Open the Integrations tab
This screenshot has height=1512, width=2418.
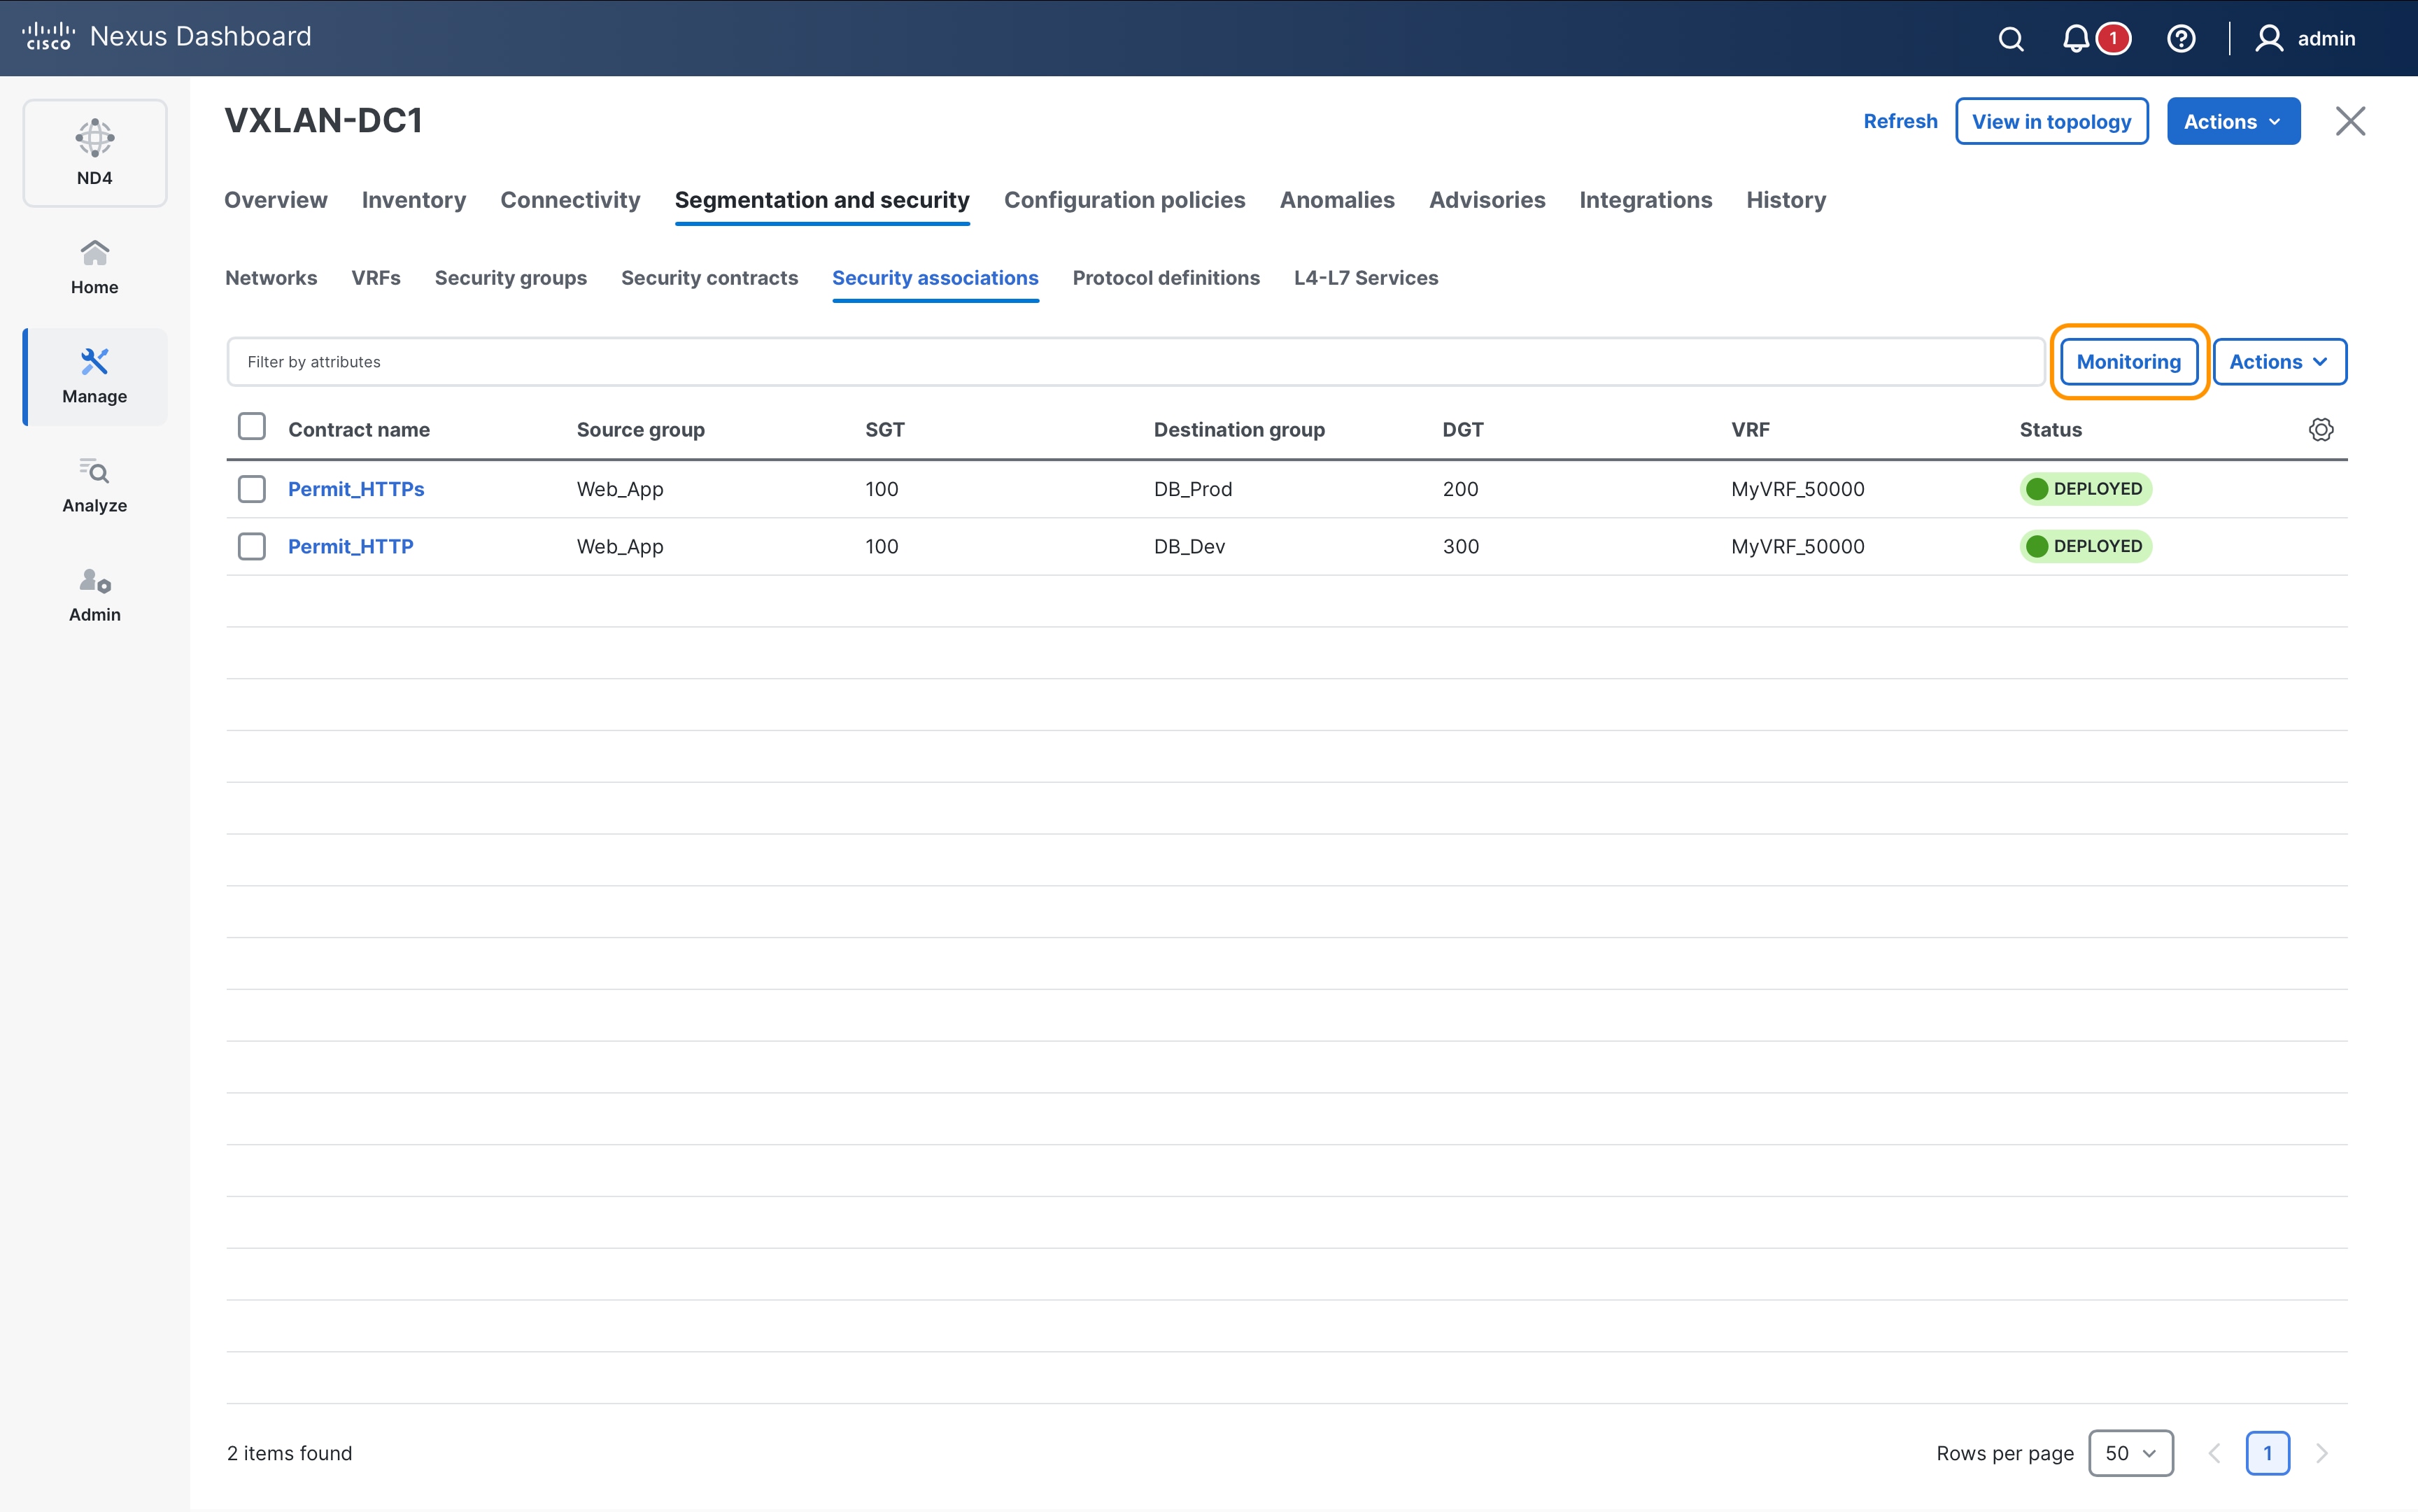tap(1645, 200)
